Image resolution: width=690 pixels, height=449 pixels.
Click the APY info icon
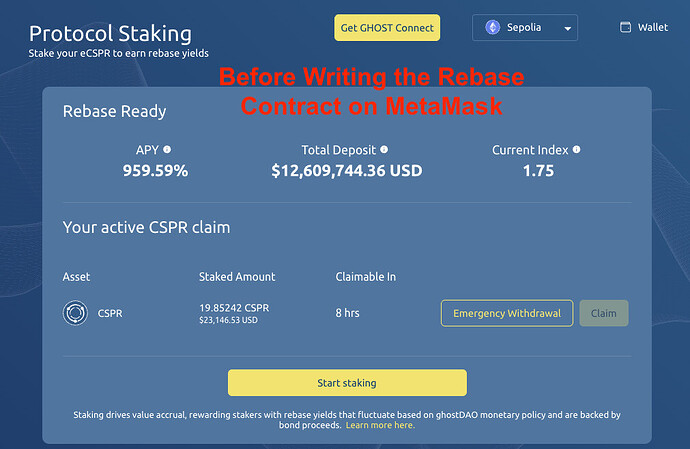click(167, 150)
